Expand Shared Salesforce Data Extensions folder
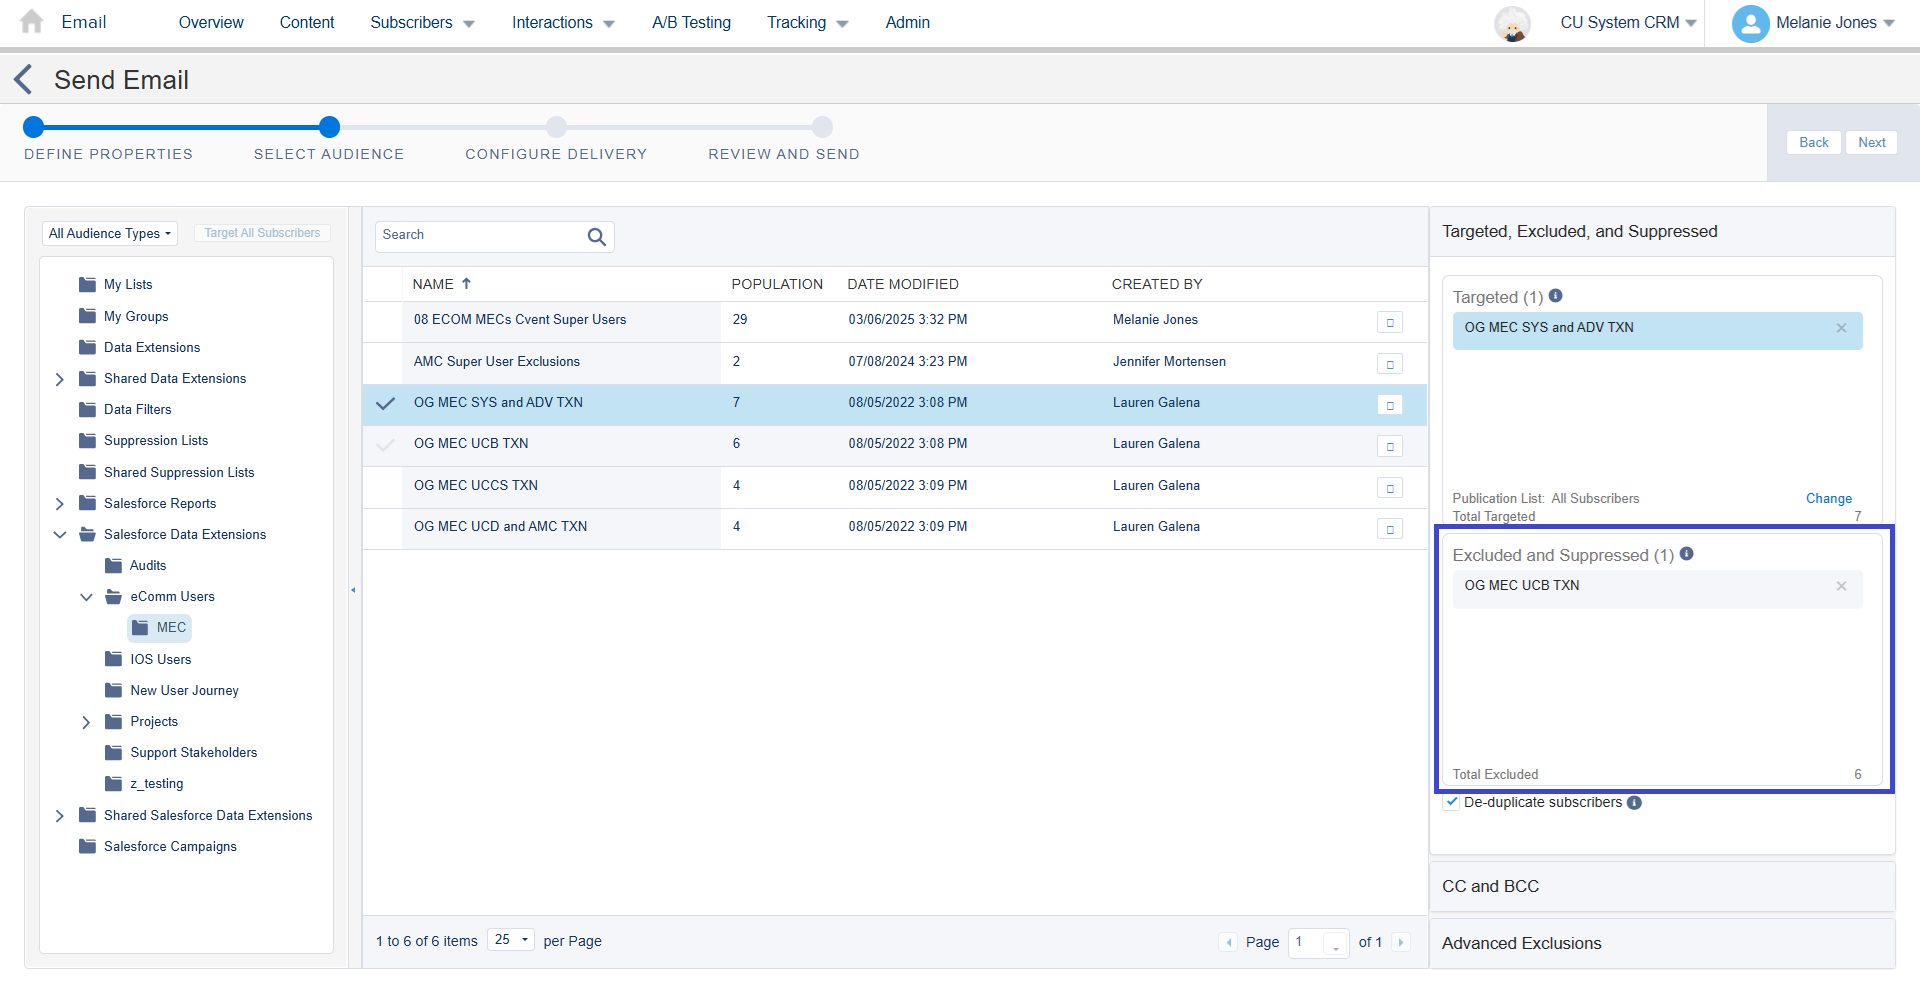The width and height of the screenshot is (1920, 996). (x=59, y=816)
